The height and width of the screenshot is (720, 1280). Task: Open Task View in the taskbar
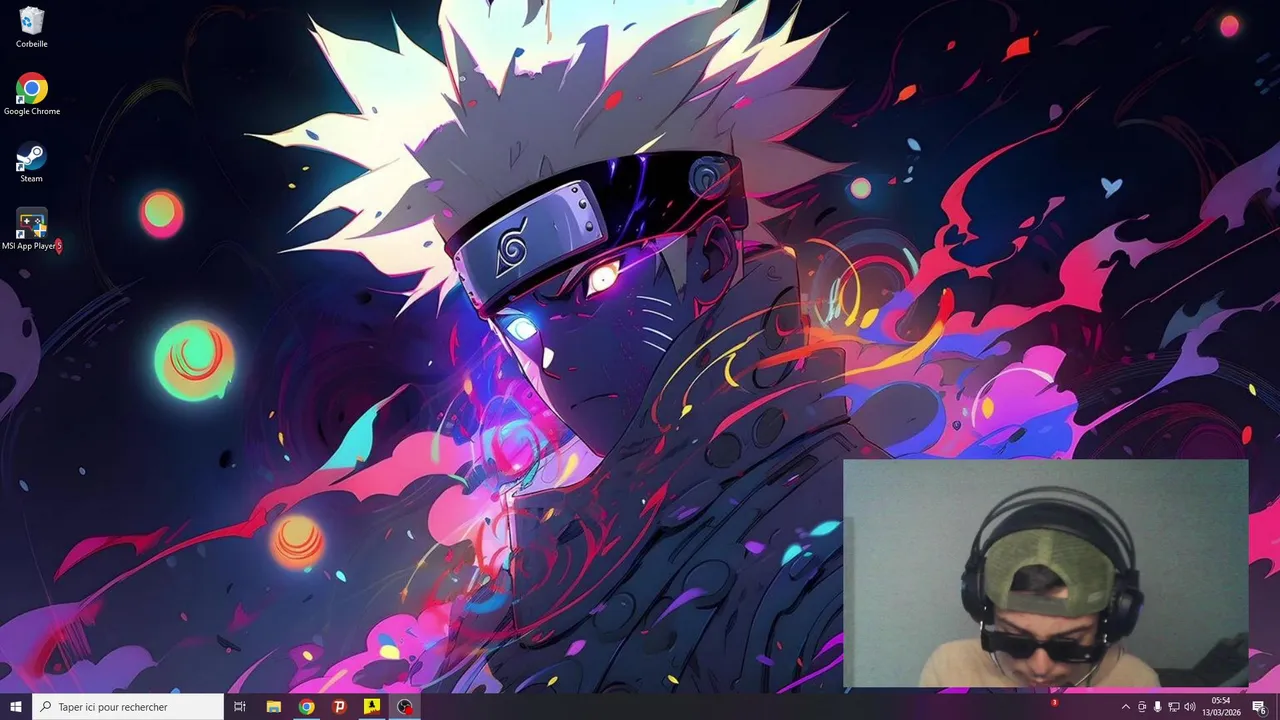(x=240, y=707)
